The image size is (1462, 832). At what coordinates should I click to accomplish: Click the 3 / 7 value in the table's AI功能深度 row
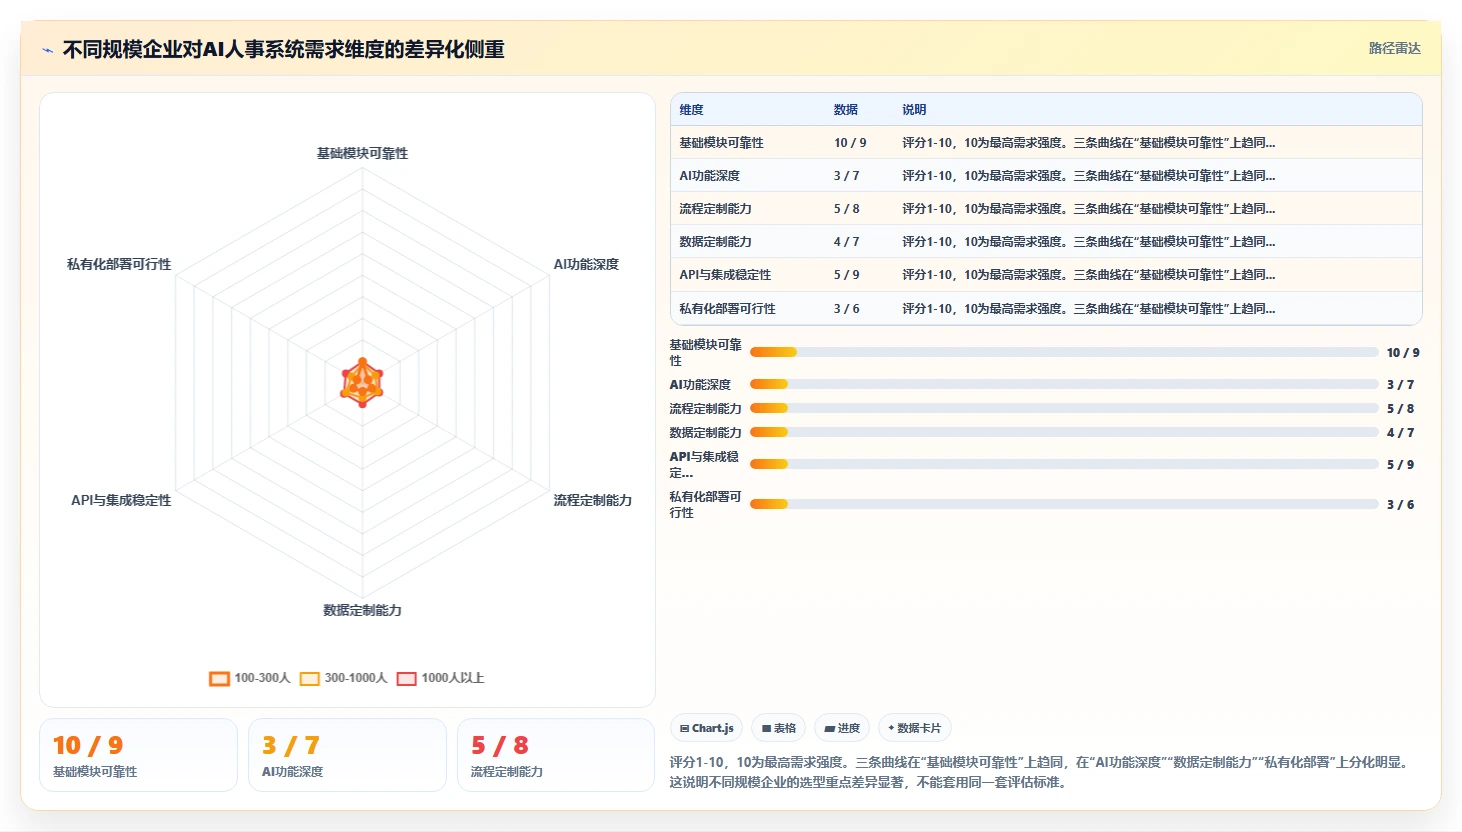click(846, 176)
